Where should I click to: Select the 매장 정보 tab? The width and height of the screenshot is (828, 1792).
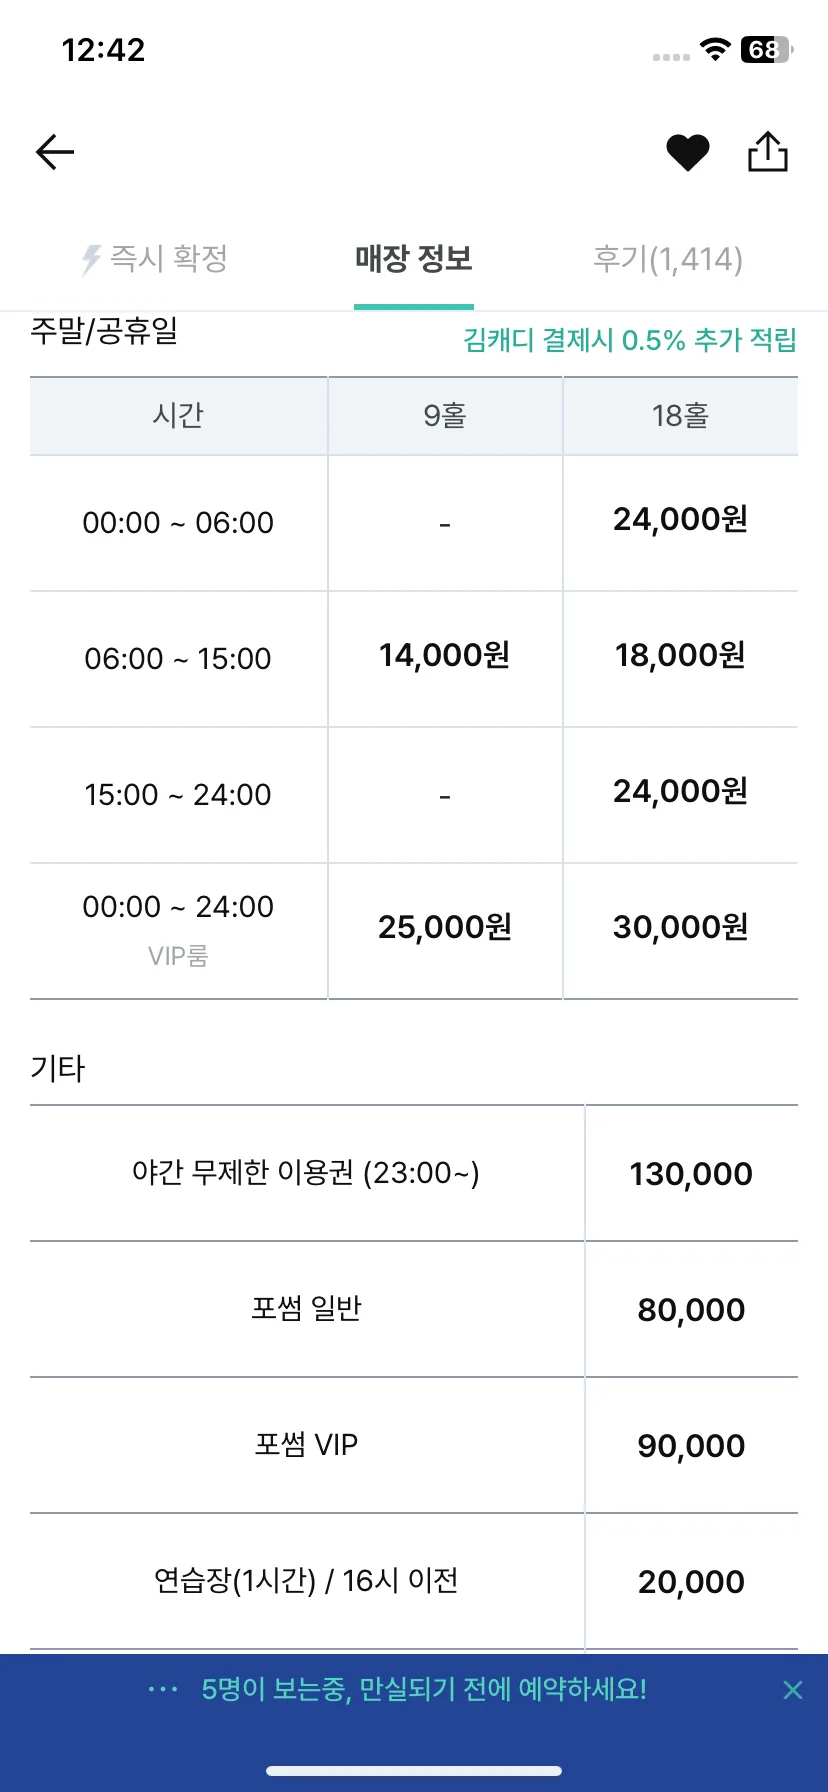[414, 259]
